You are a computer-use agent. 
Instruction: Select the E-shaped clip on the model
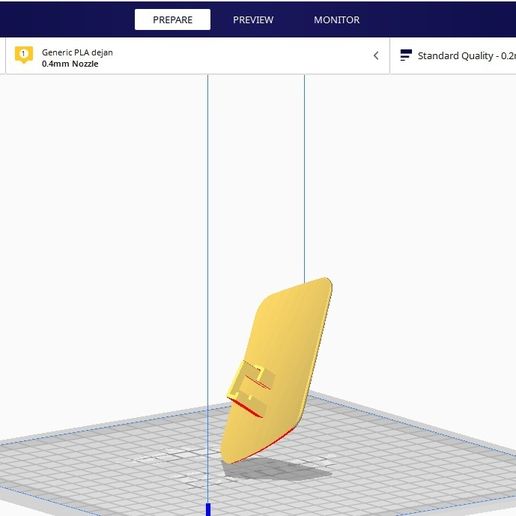[x=252, y=387]
